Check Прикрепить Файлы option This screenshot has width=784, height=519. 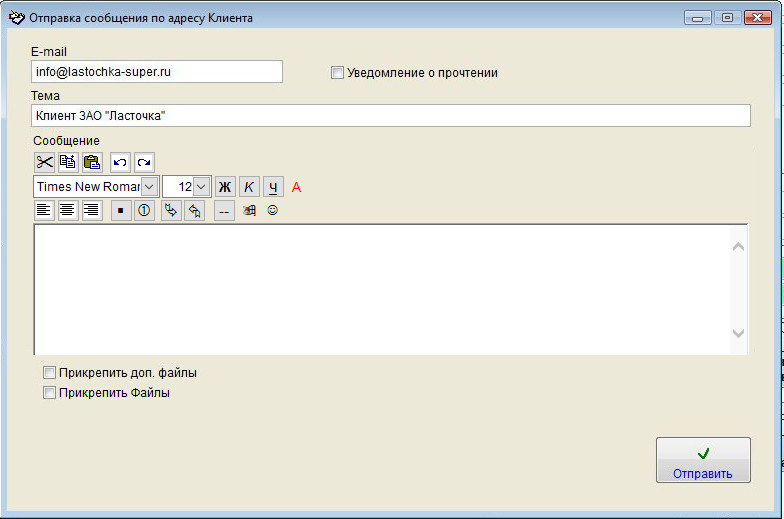point(49,392)
